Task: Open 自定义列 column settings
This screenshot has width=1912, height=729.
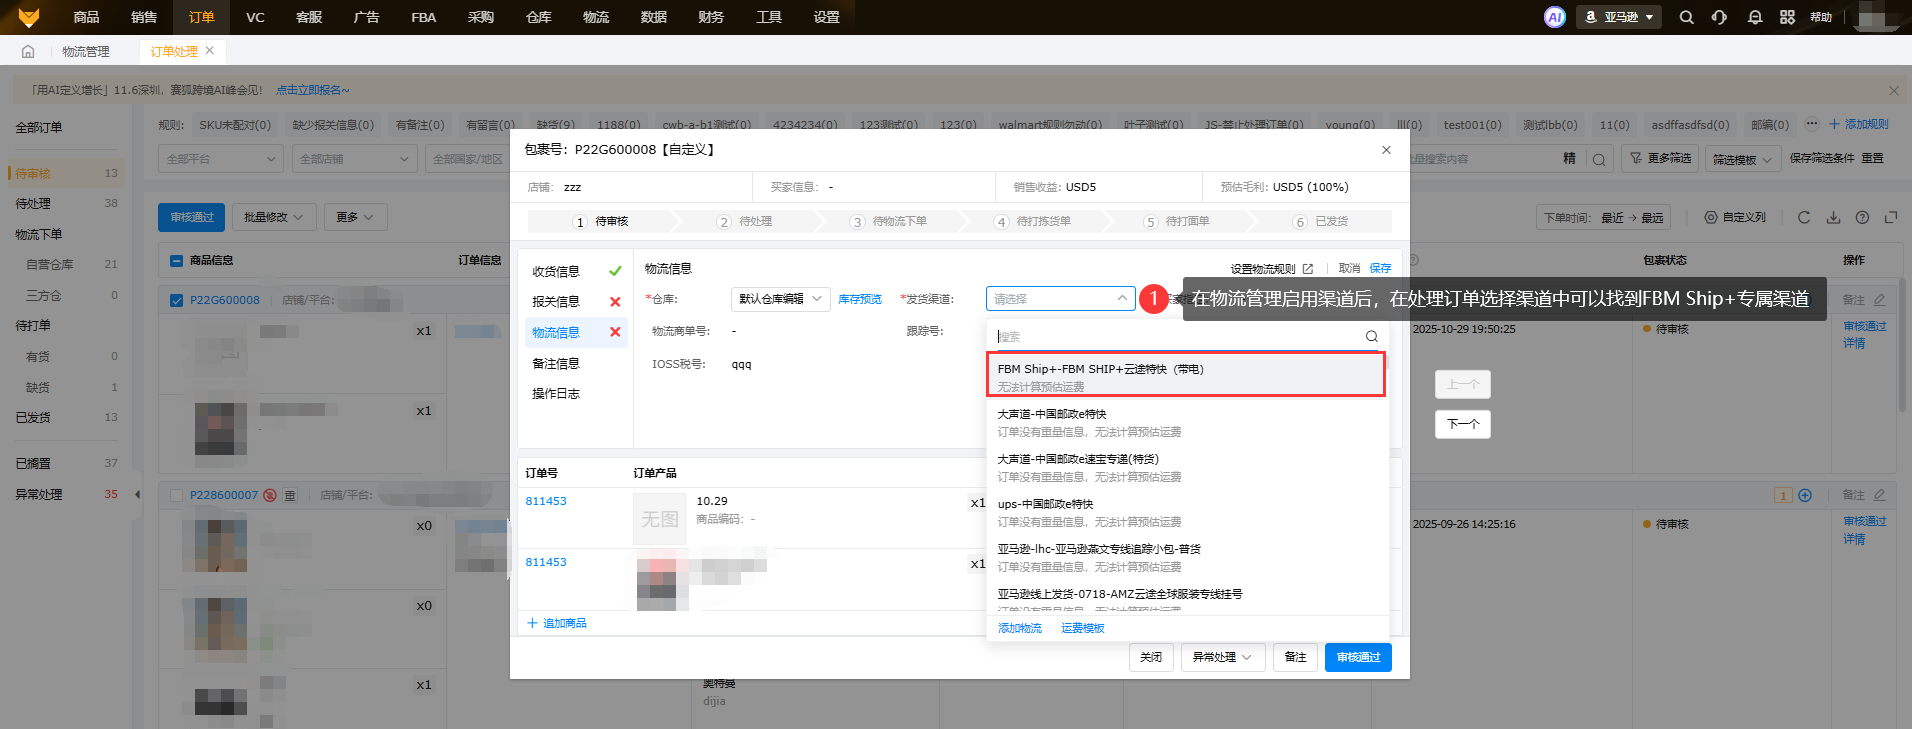Action: click(x=1735, y=217)
